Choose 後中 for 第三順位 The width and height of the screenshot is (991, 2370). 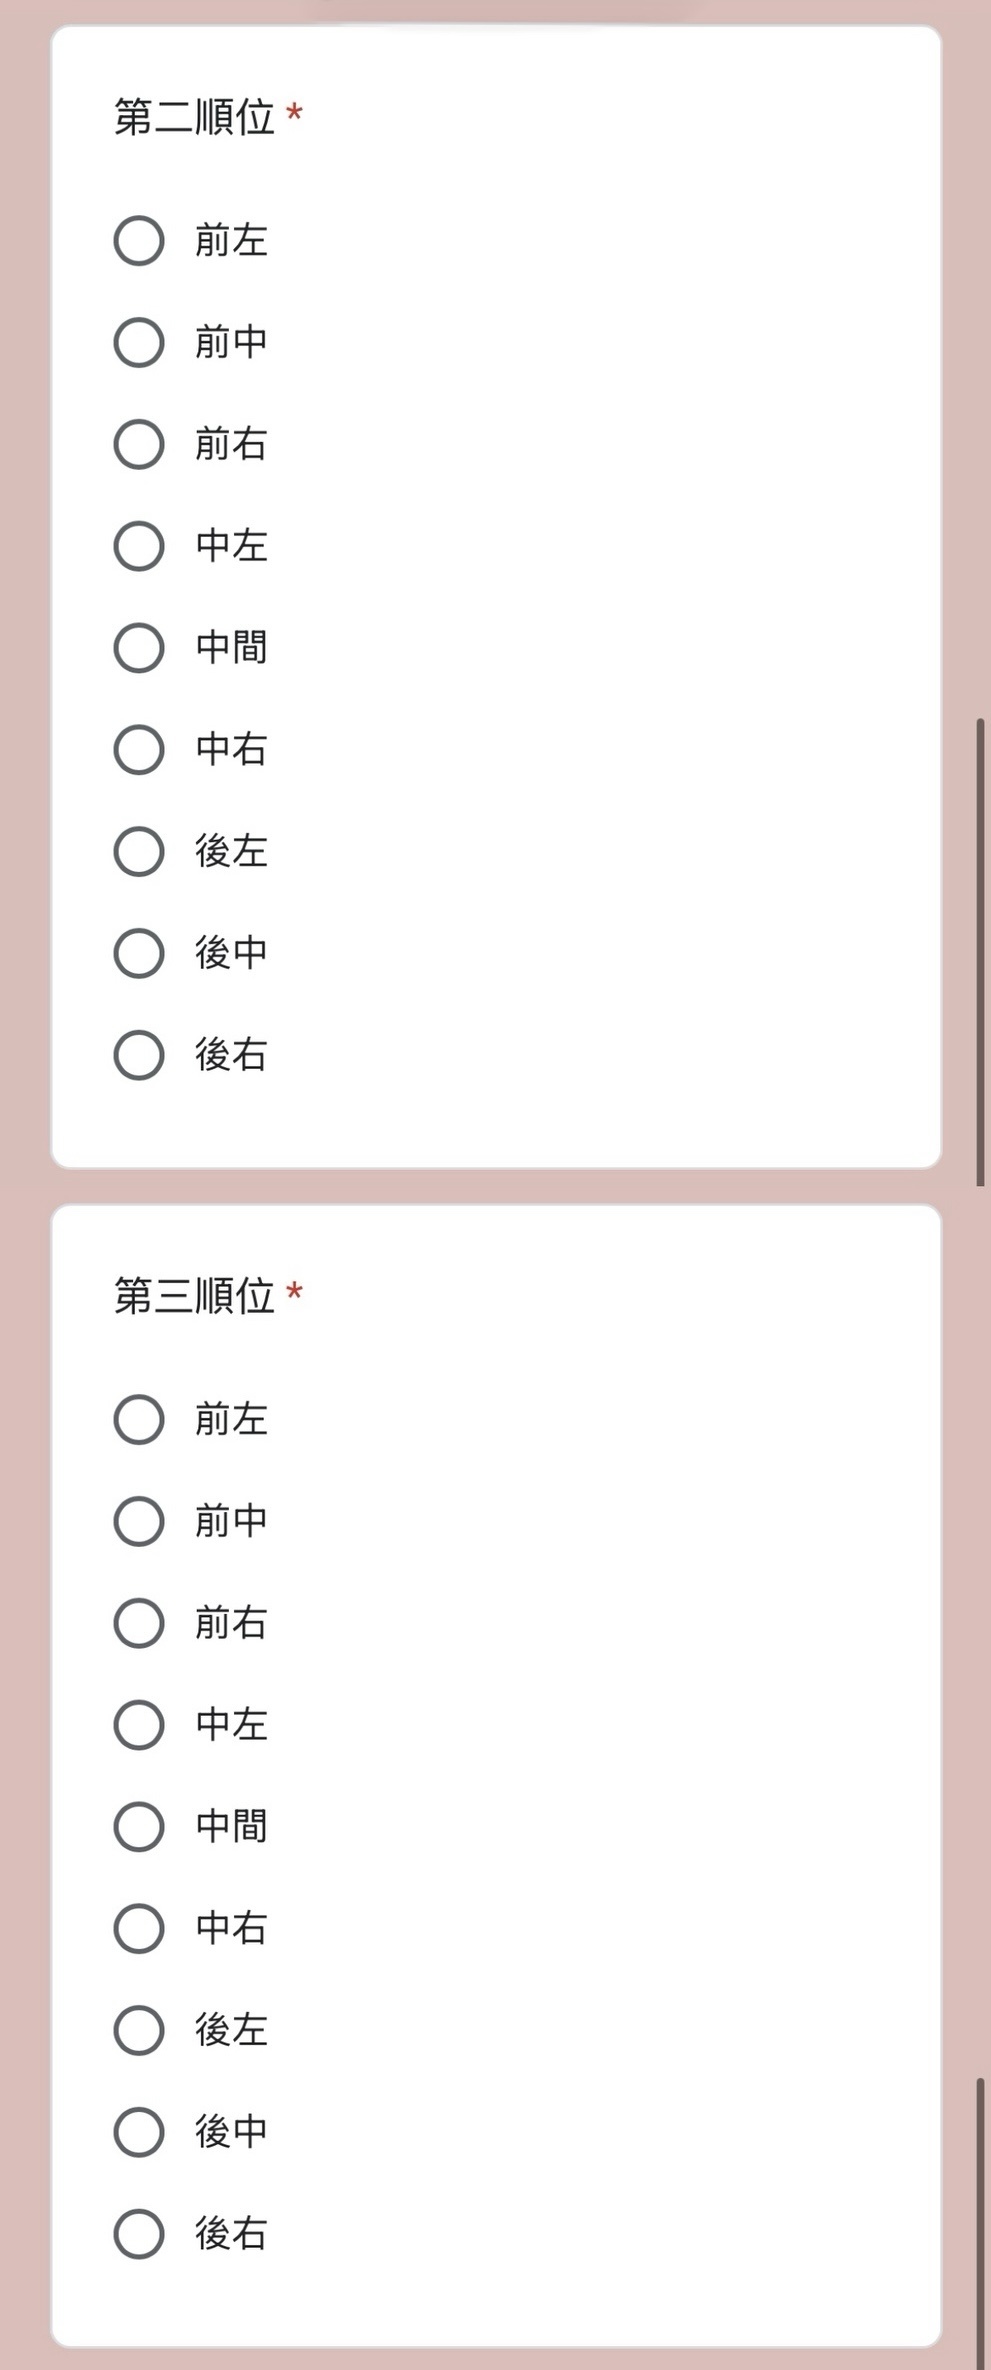pyautogui.click(x=139, y=2132)
